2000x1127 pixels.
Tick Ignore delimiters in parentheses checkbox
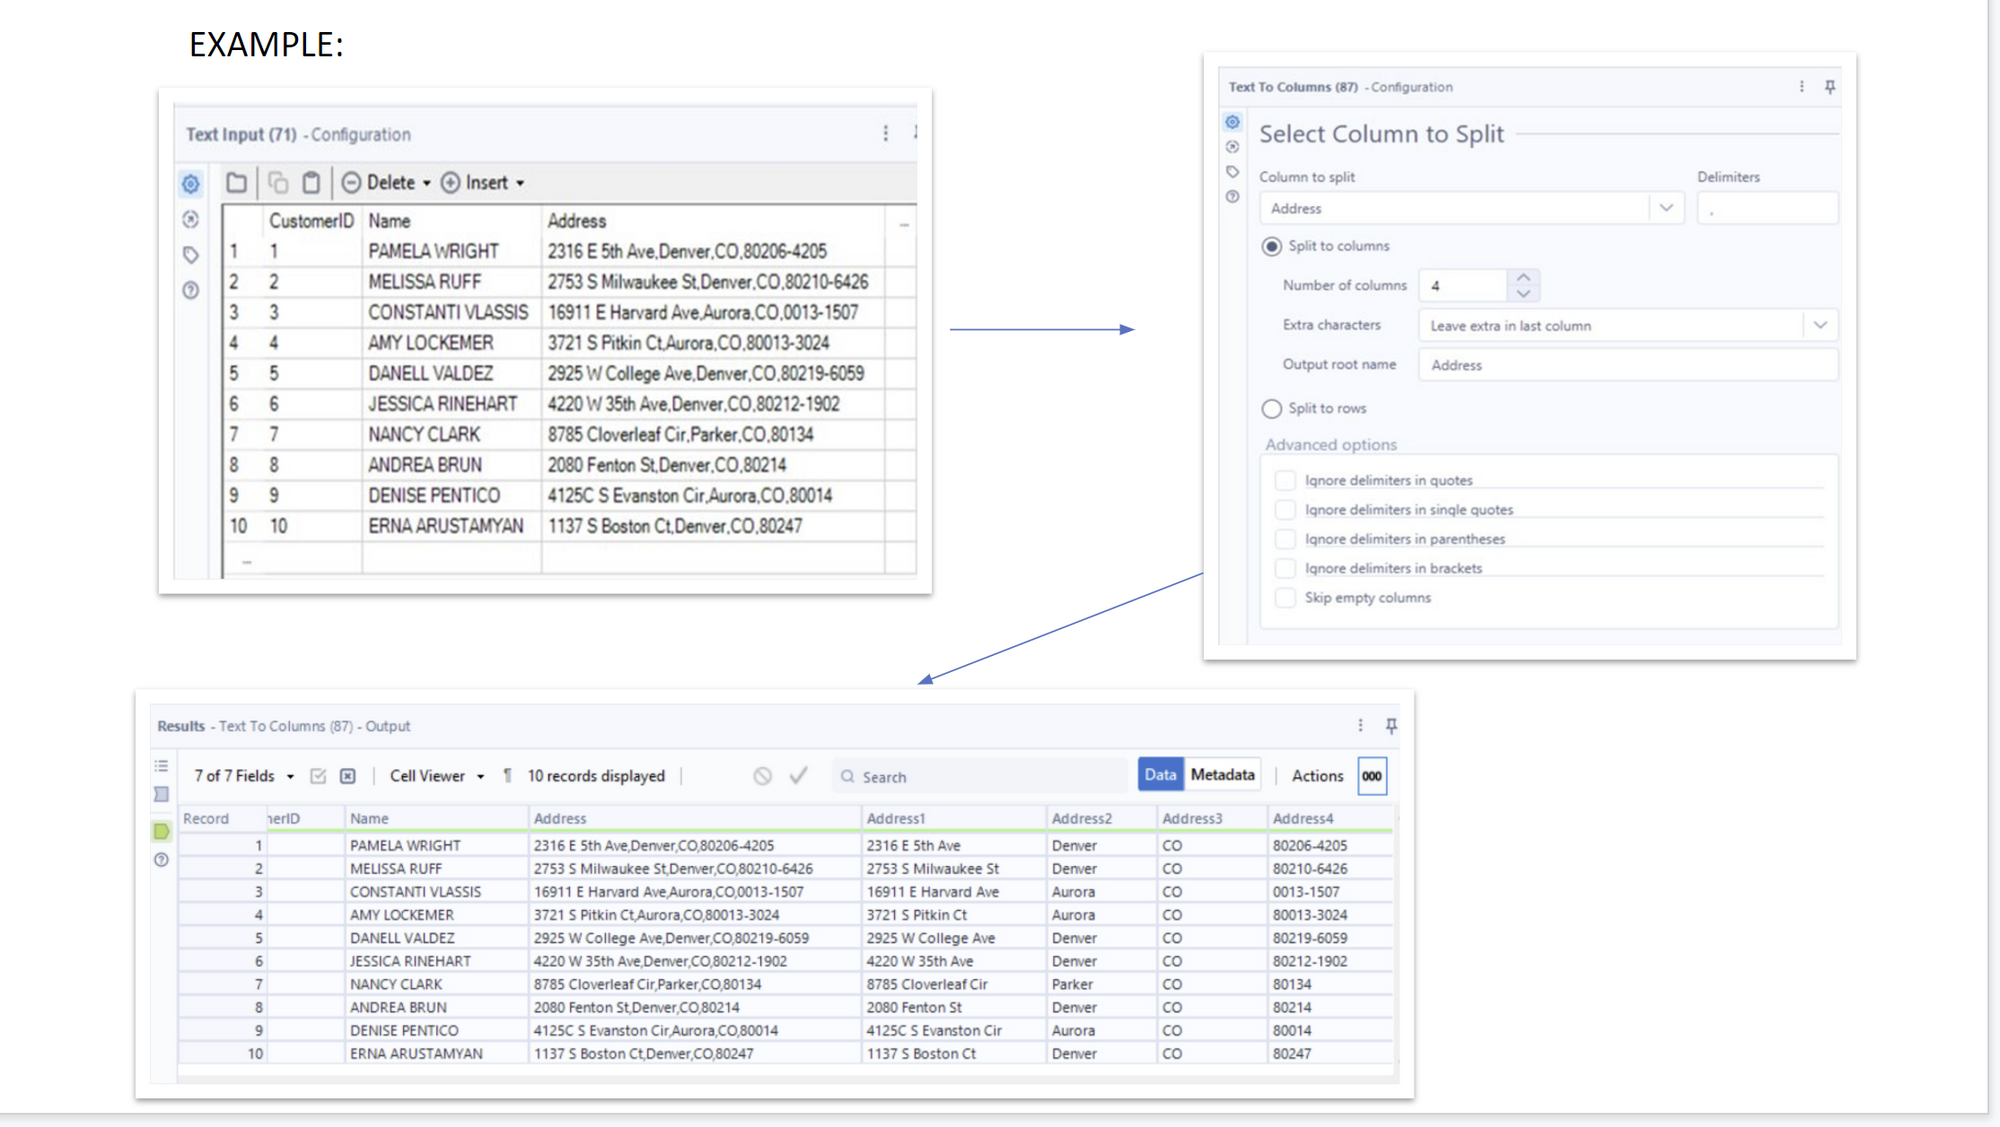tap(1285, 539)
